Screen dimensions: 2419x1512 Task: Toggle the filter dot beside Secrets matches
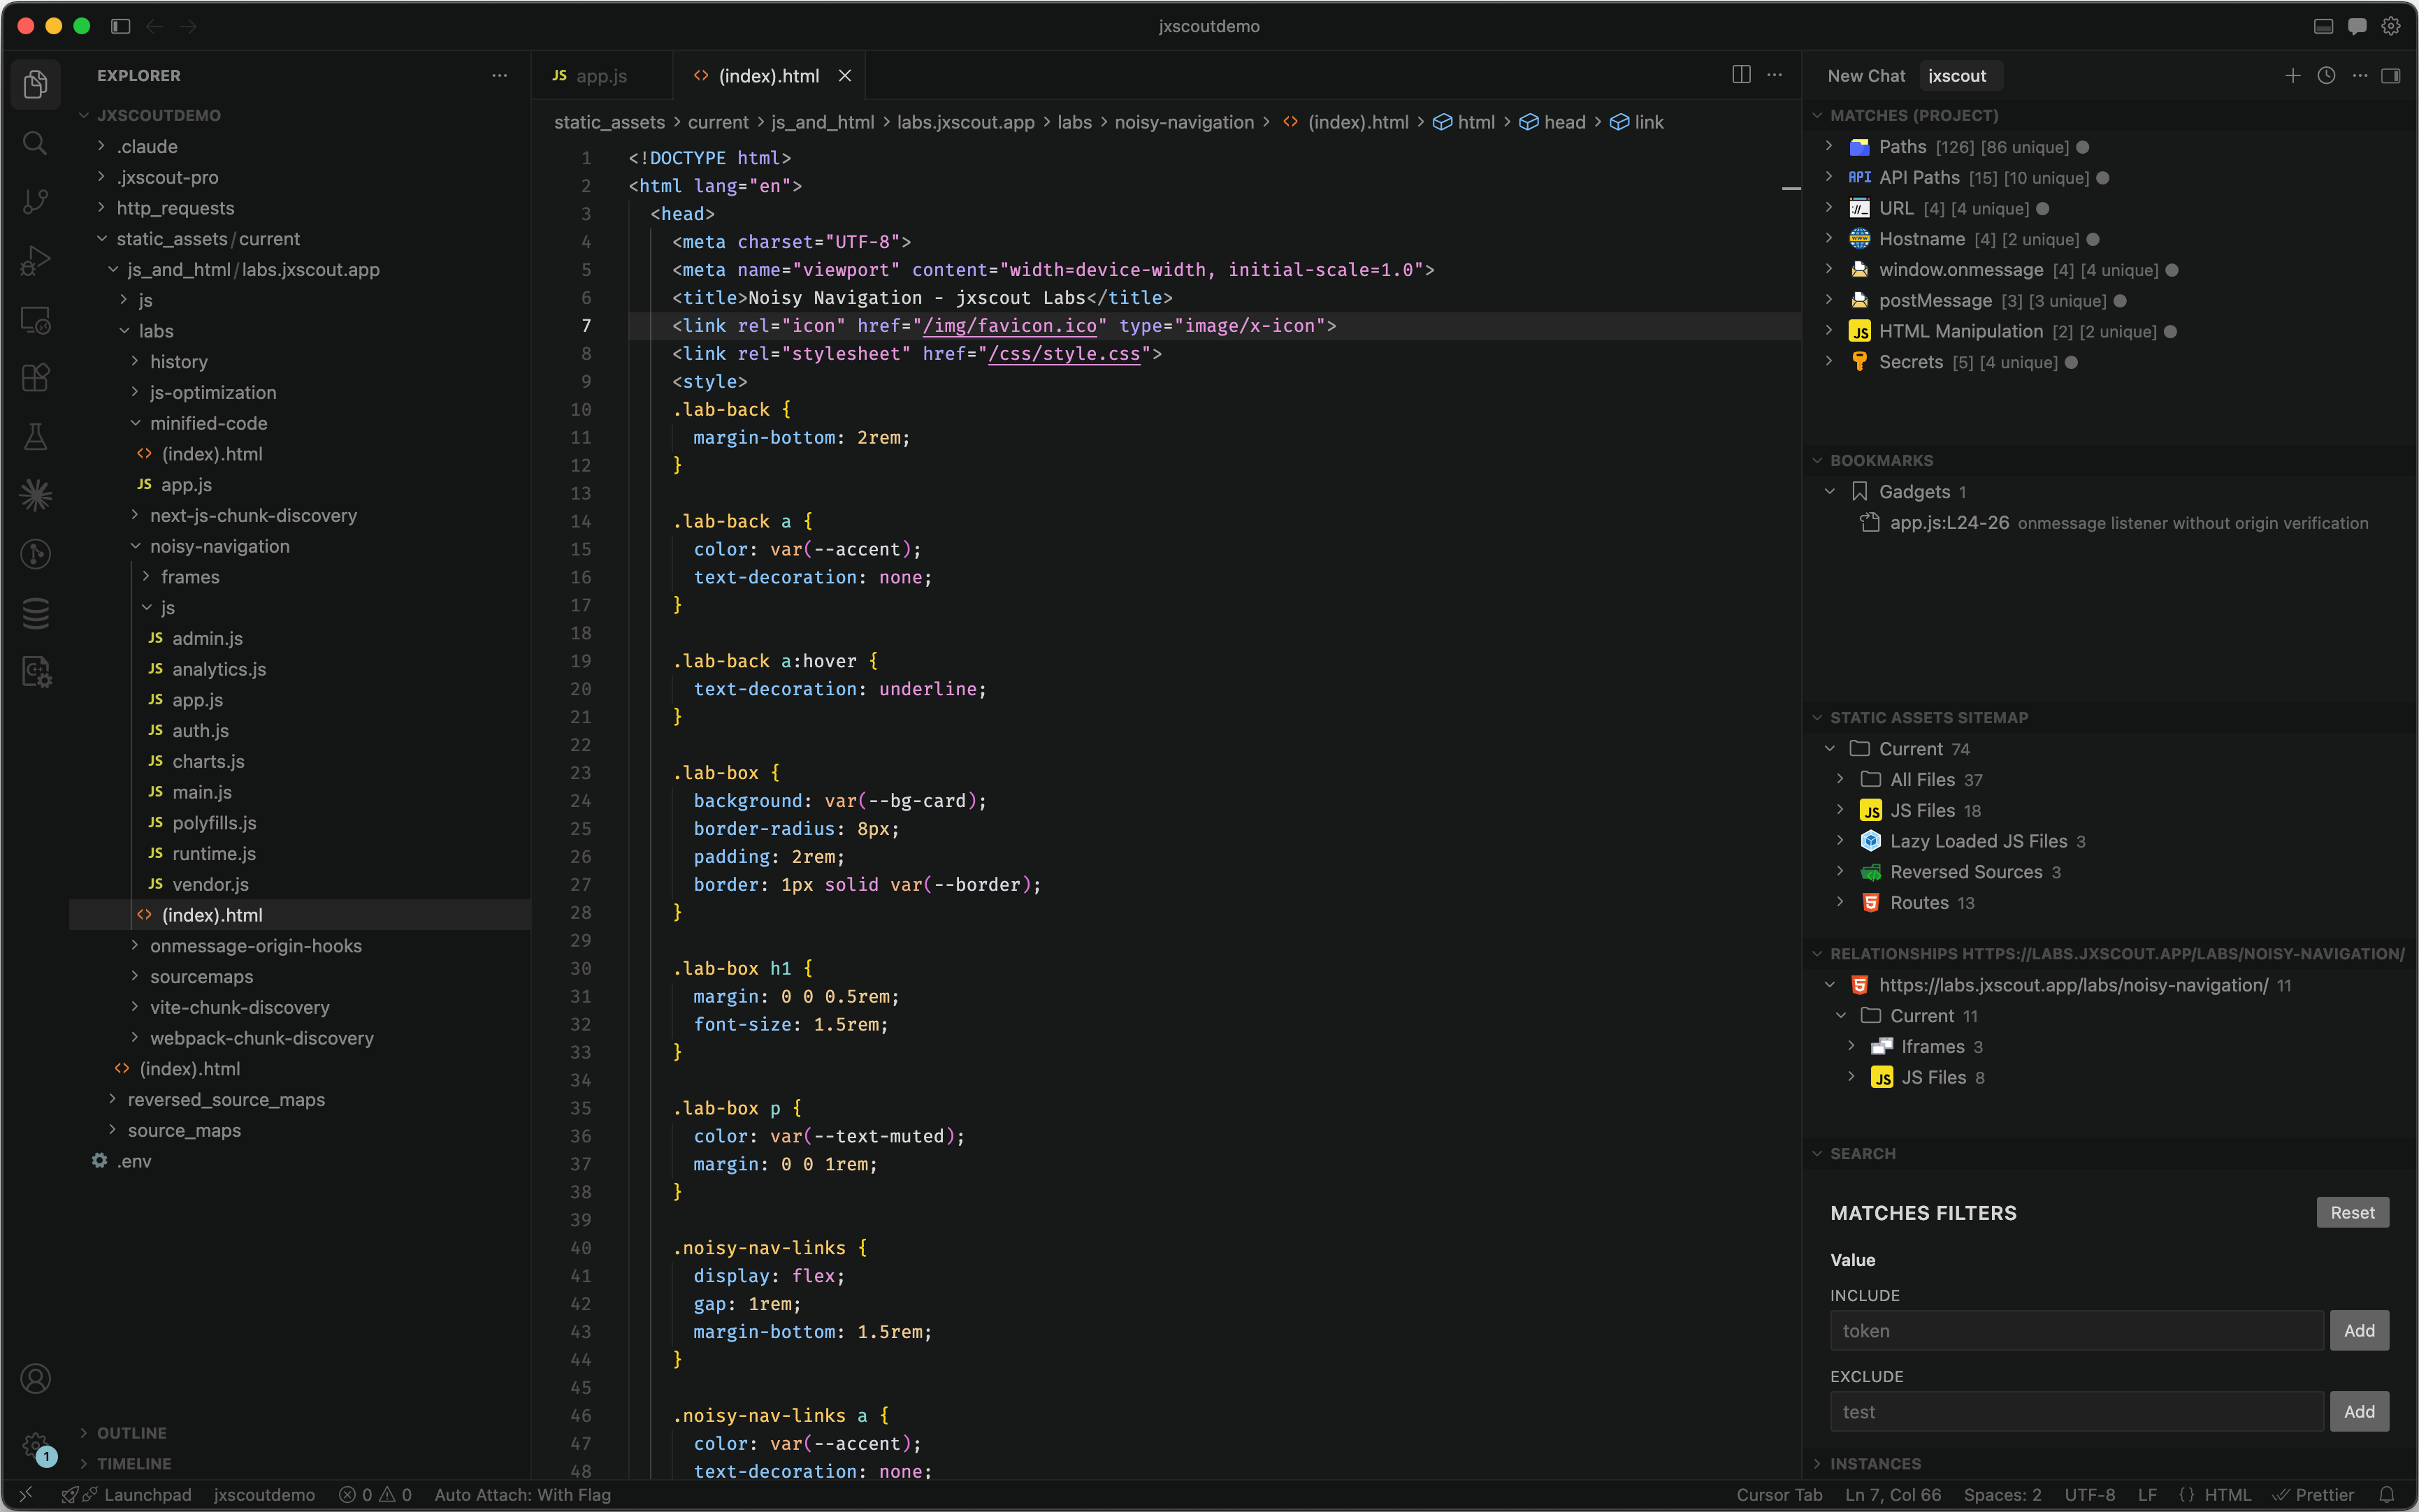[2071, 362]
